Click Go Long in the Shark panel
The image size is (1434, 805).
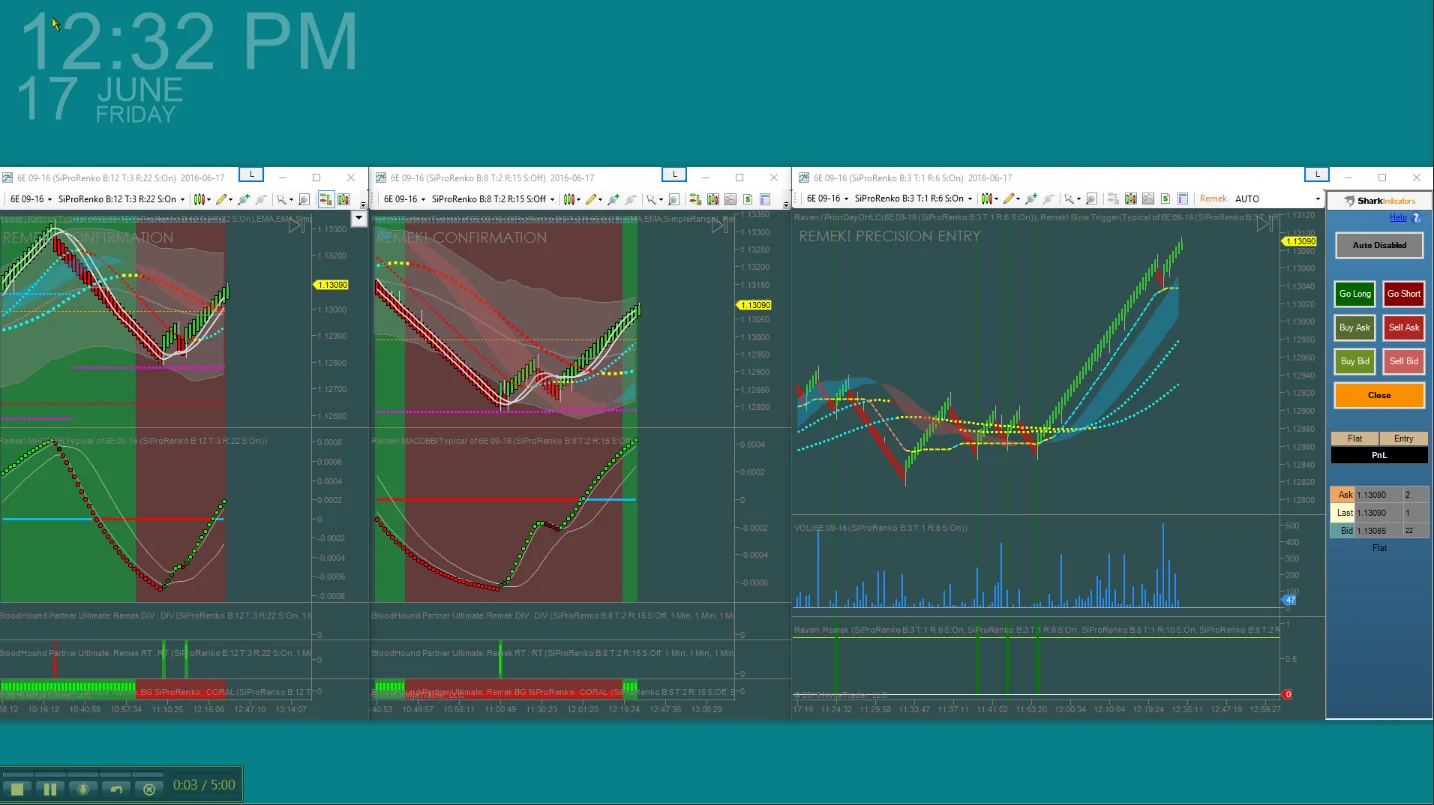tap(1355, 294)
